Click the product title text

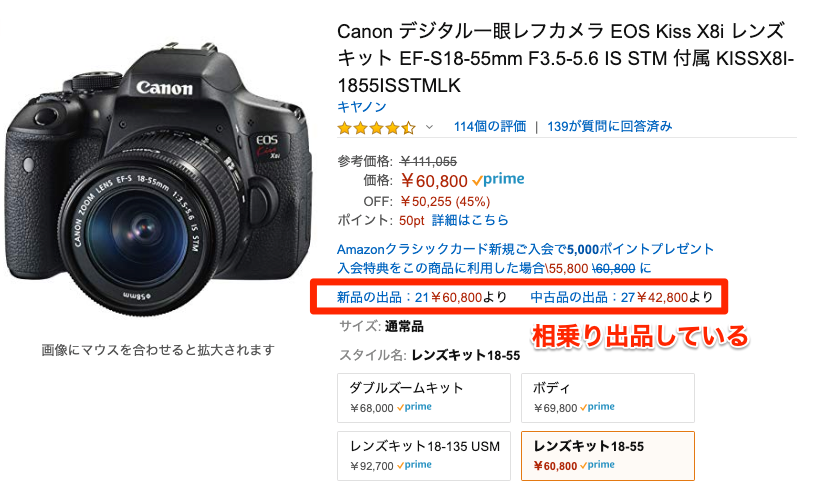click(x=566, y=58)
